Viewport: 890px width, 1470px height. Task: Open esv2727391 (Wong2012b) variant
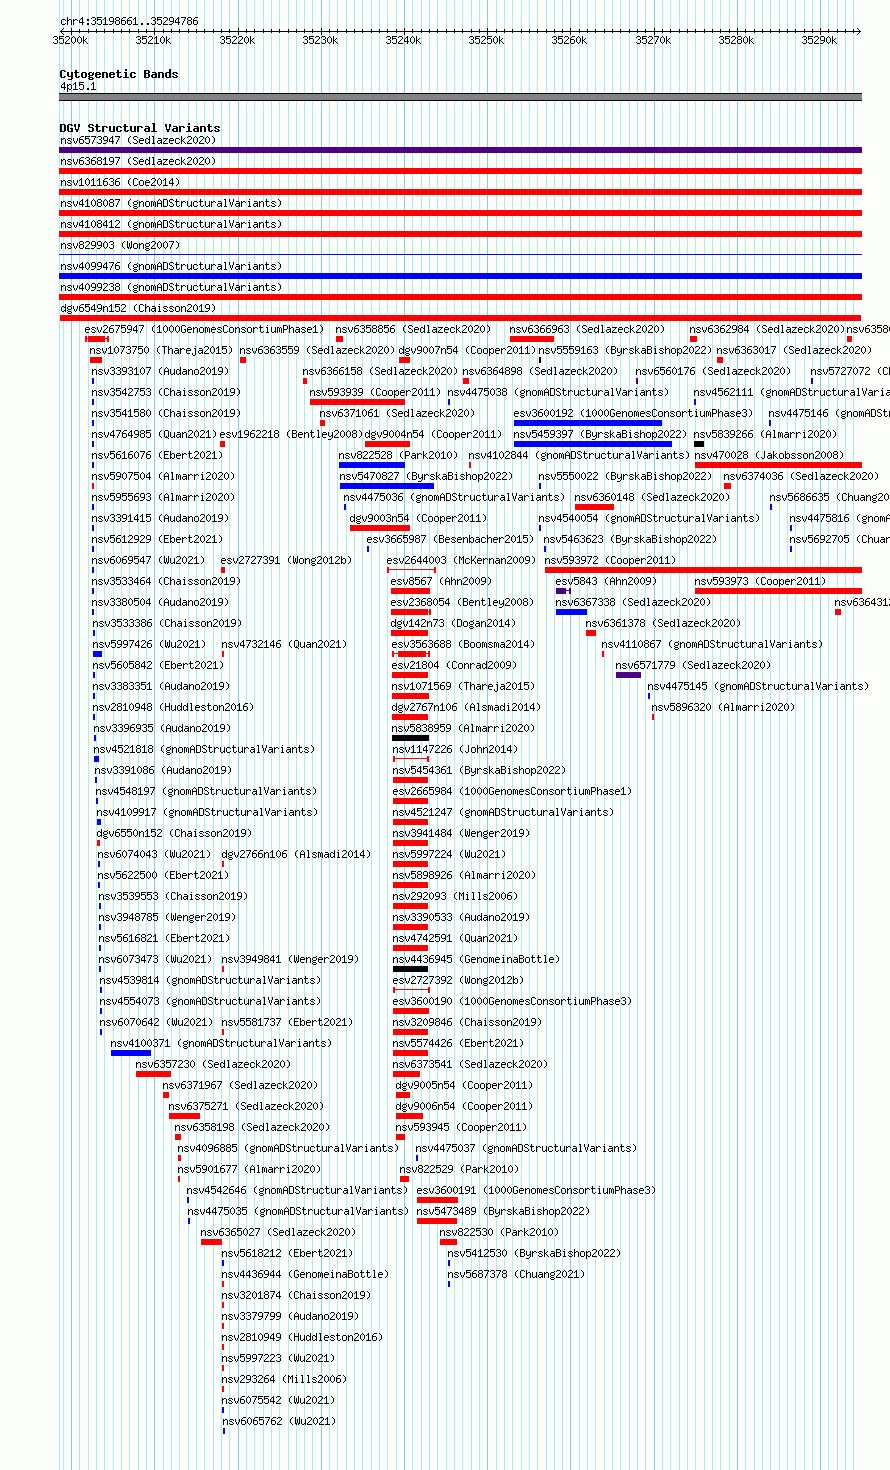286,560
